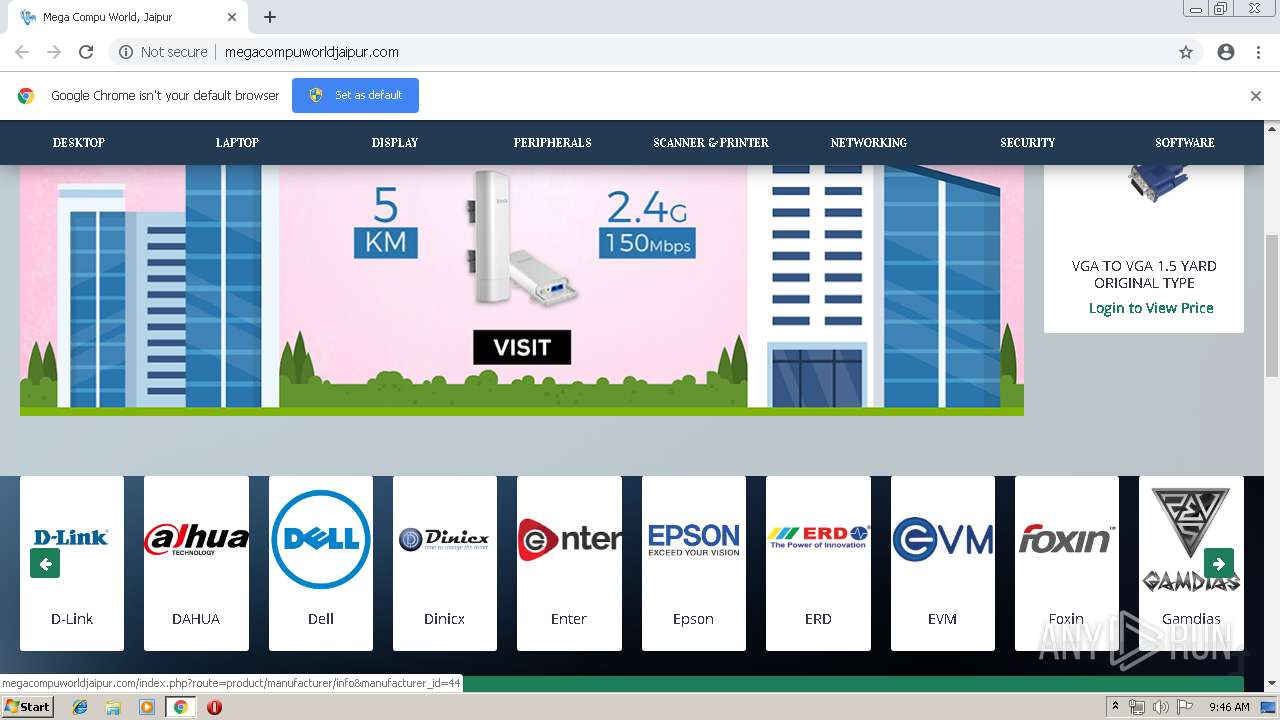Viewport: 1280px width, 720px height.
Task: Show hidden system tray icons
Action: click(1115, 707)
